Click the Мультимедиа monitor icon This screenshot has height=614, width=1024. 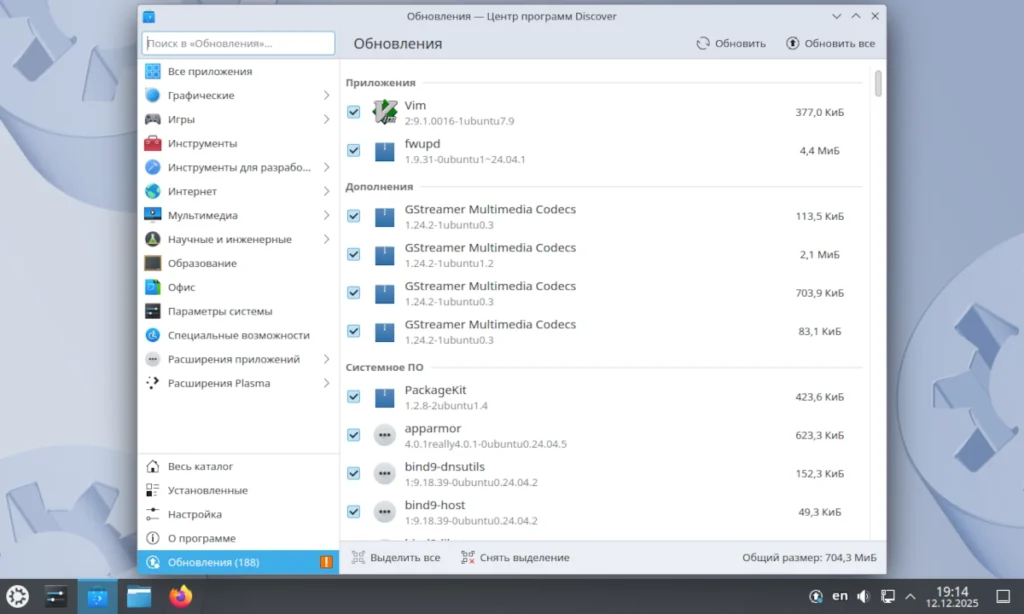[153, 215]
